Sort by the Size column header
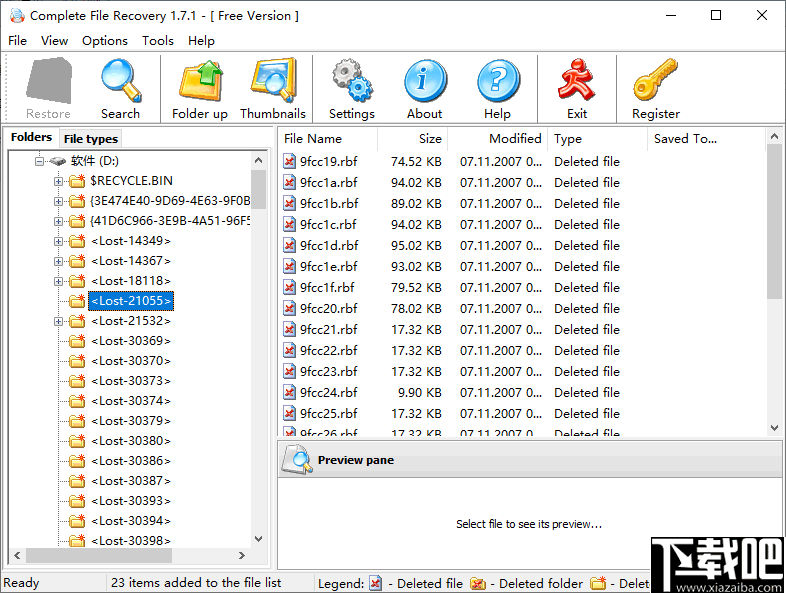The image size is (786, 593). pos(412,138)
